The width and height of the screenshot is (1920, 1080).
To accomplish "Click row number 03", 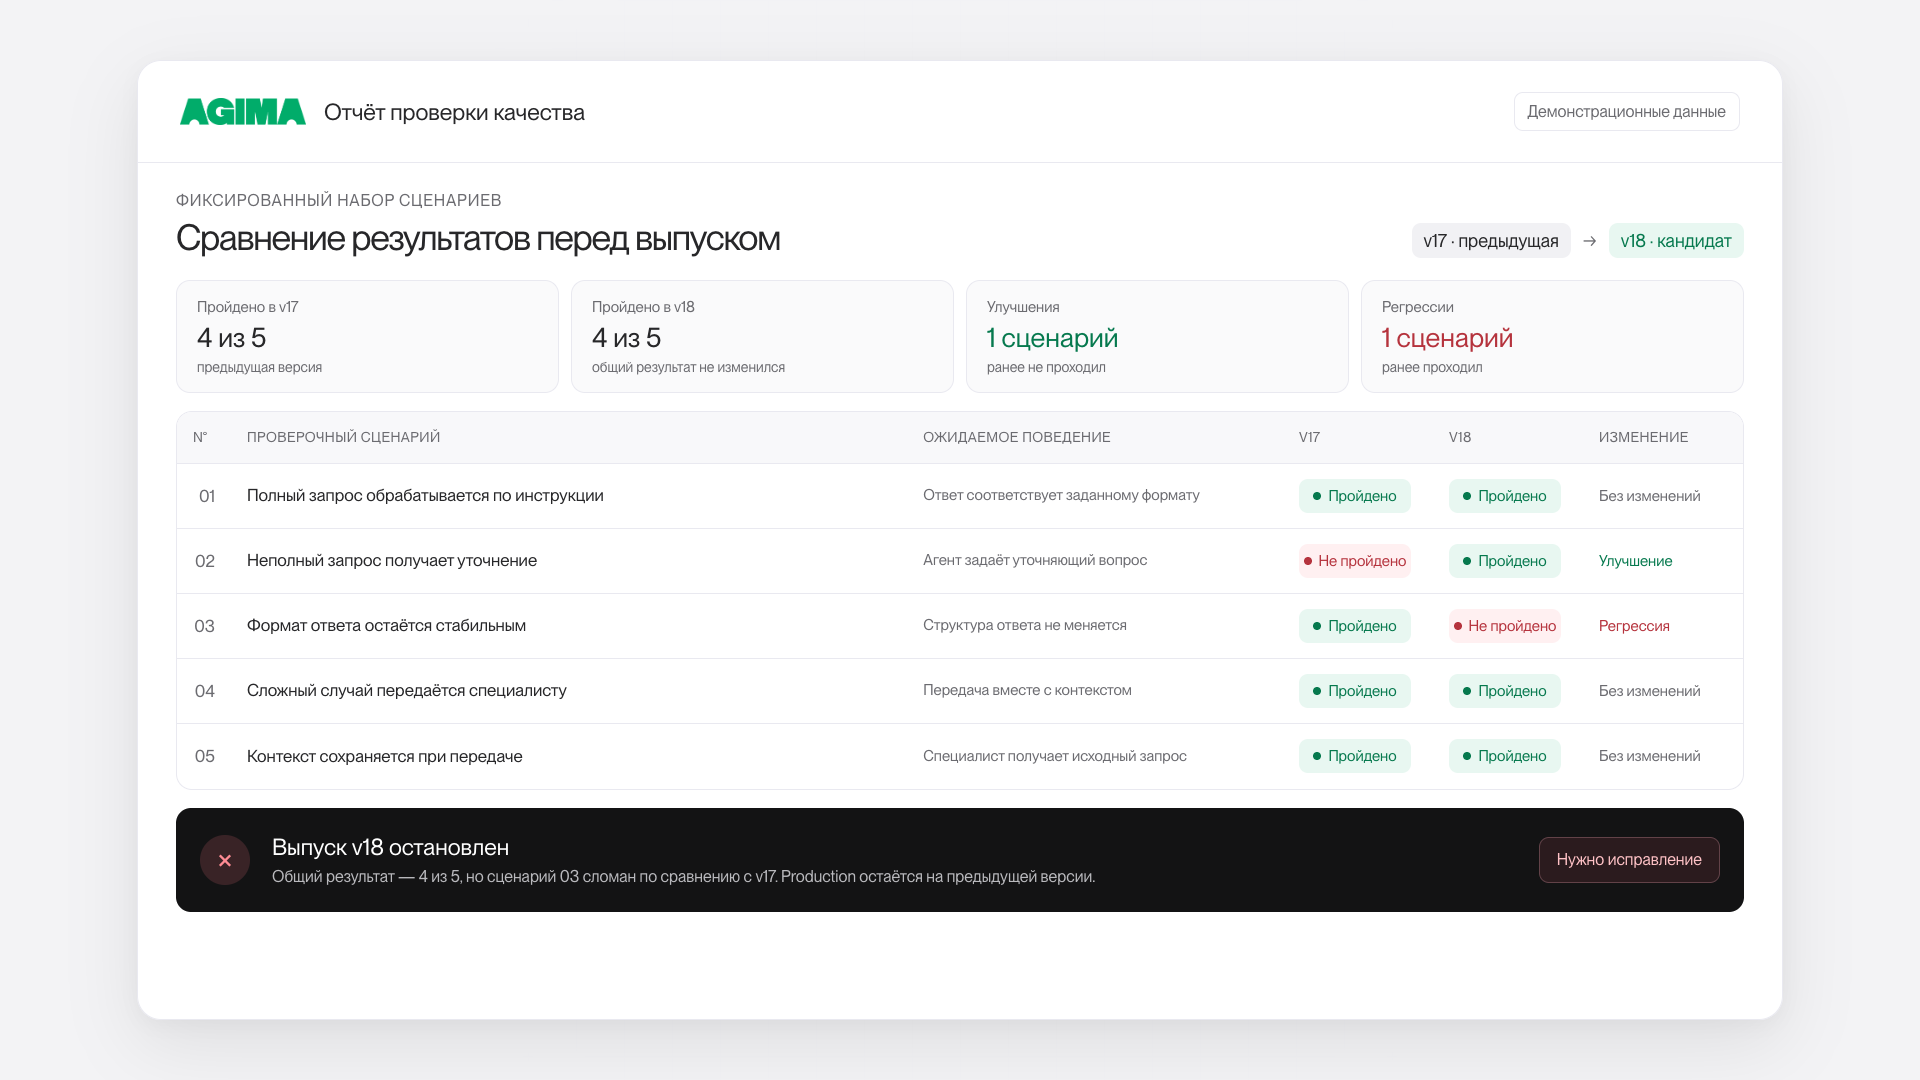I will coord(204,626).
